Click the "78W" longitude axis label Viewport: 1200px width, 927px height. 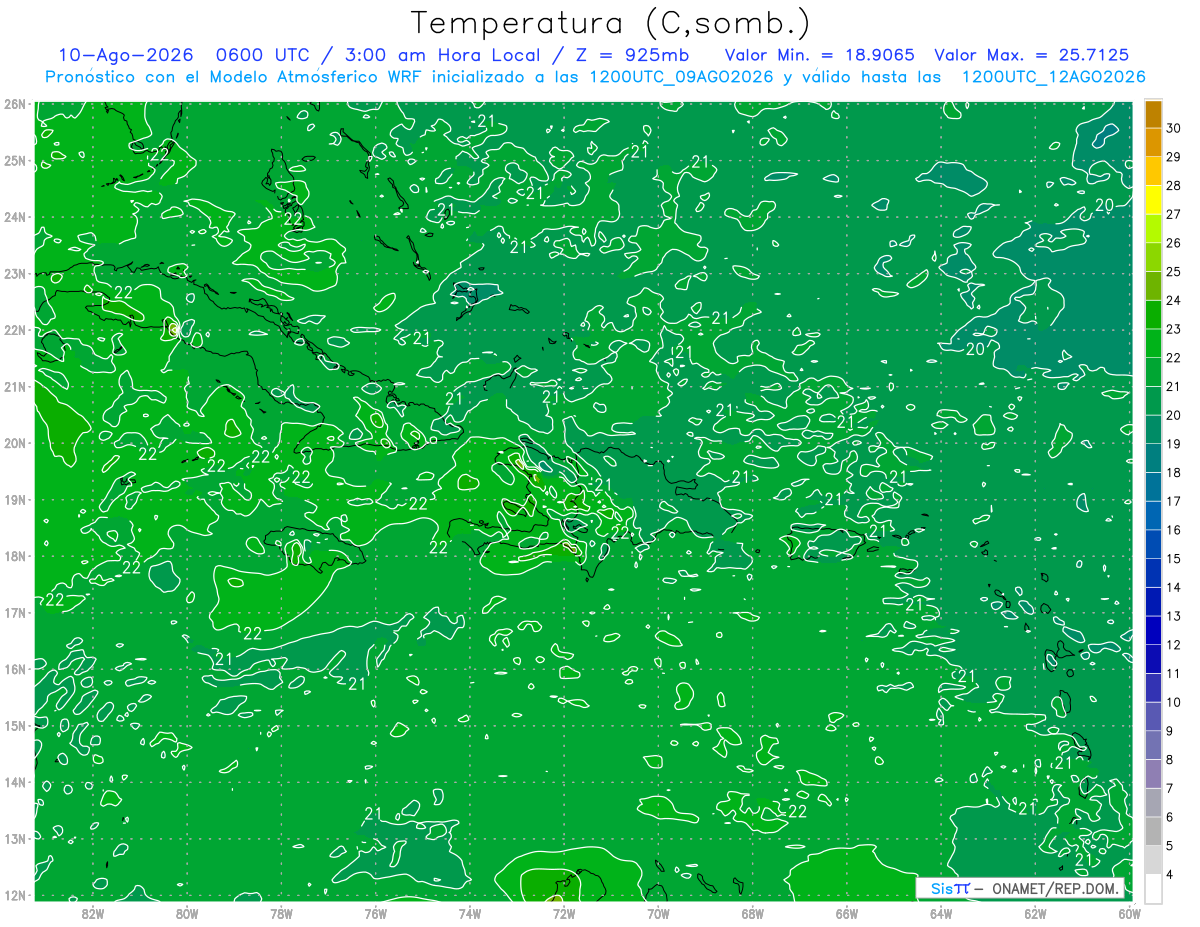tap(281, 912)
